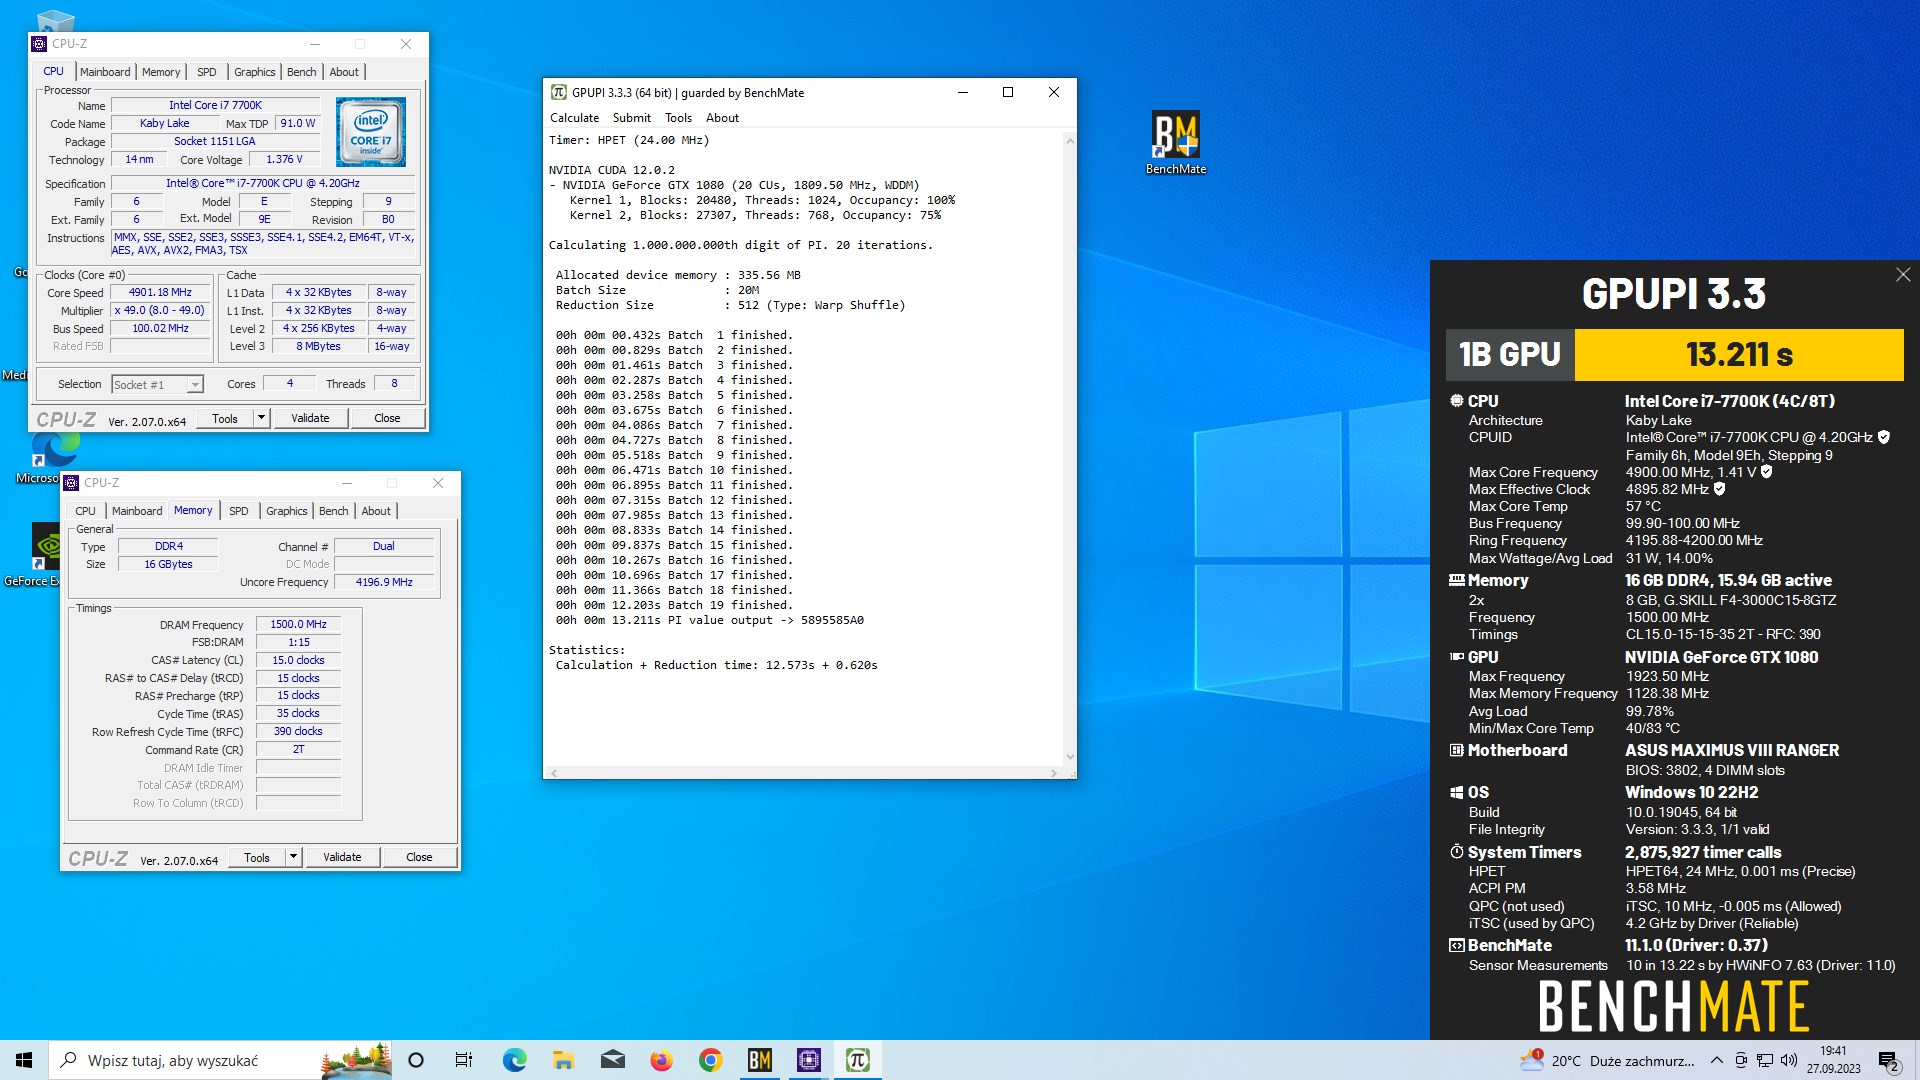The height and width of the screenshot is (1080, 1920).
Task: Open Task View on the taskbar
Action: [x=464, y=1060]
